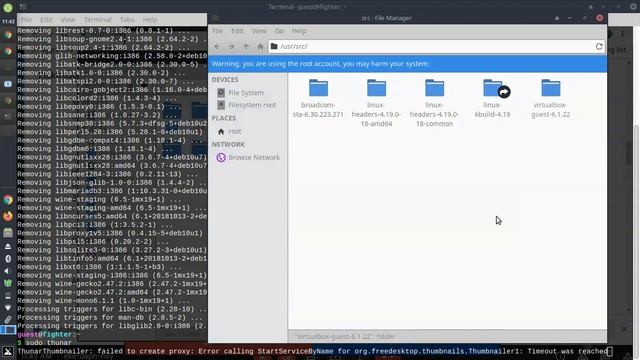This screenshot has height=360, width=640.
Task: Open the Bluetooth tray icon
Action: tap(8, 259)
